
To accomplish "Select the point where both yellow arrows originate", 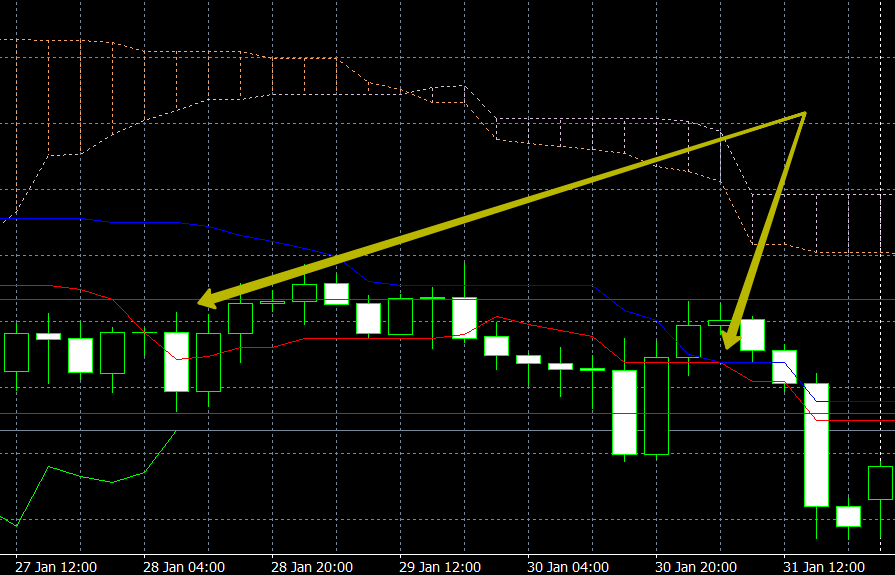I will click(803, 114).
